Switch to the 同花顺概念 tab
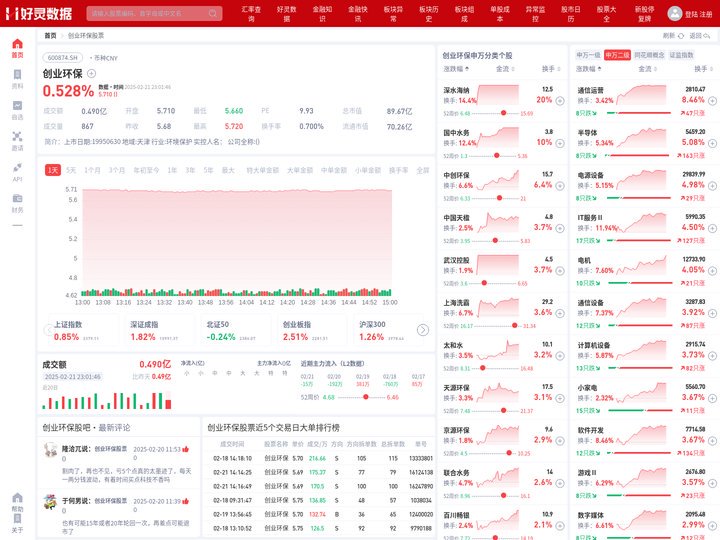Image resolution: width=720 pixels, height=540 pixels. coord(649,55)
